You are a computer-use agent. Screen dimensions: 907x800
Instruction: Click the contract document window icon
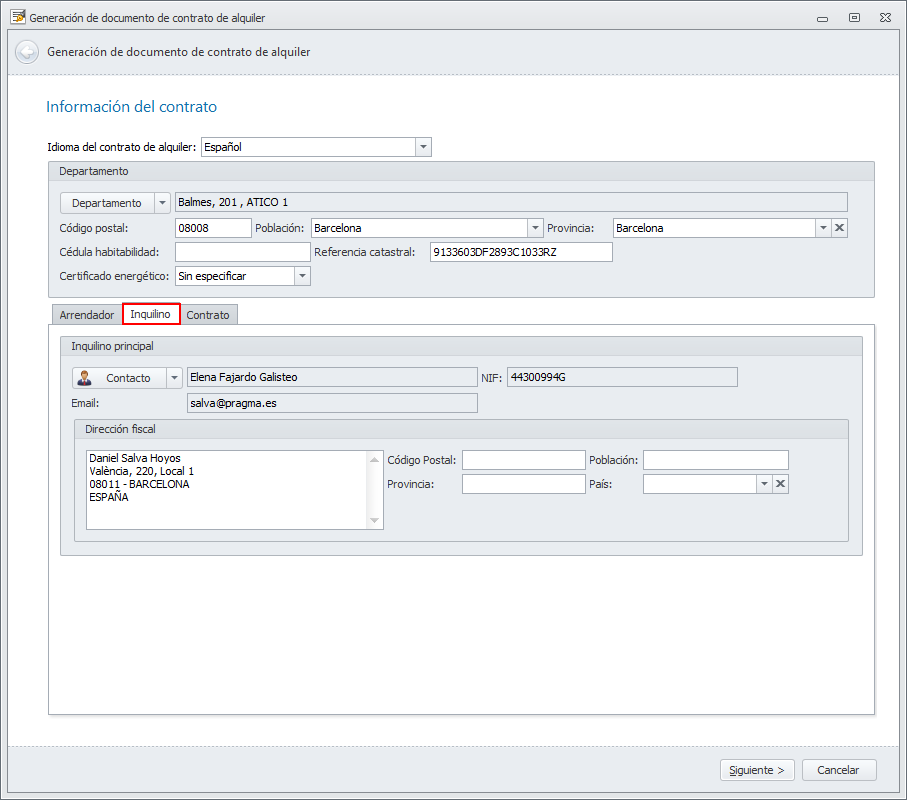coord(18,17)
